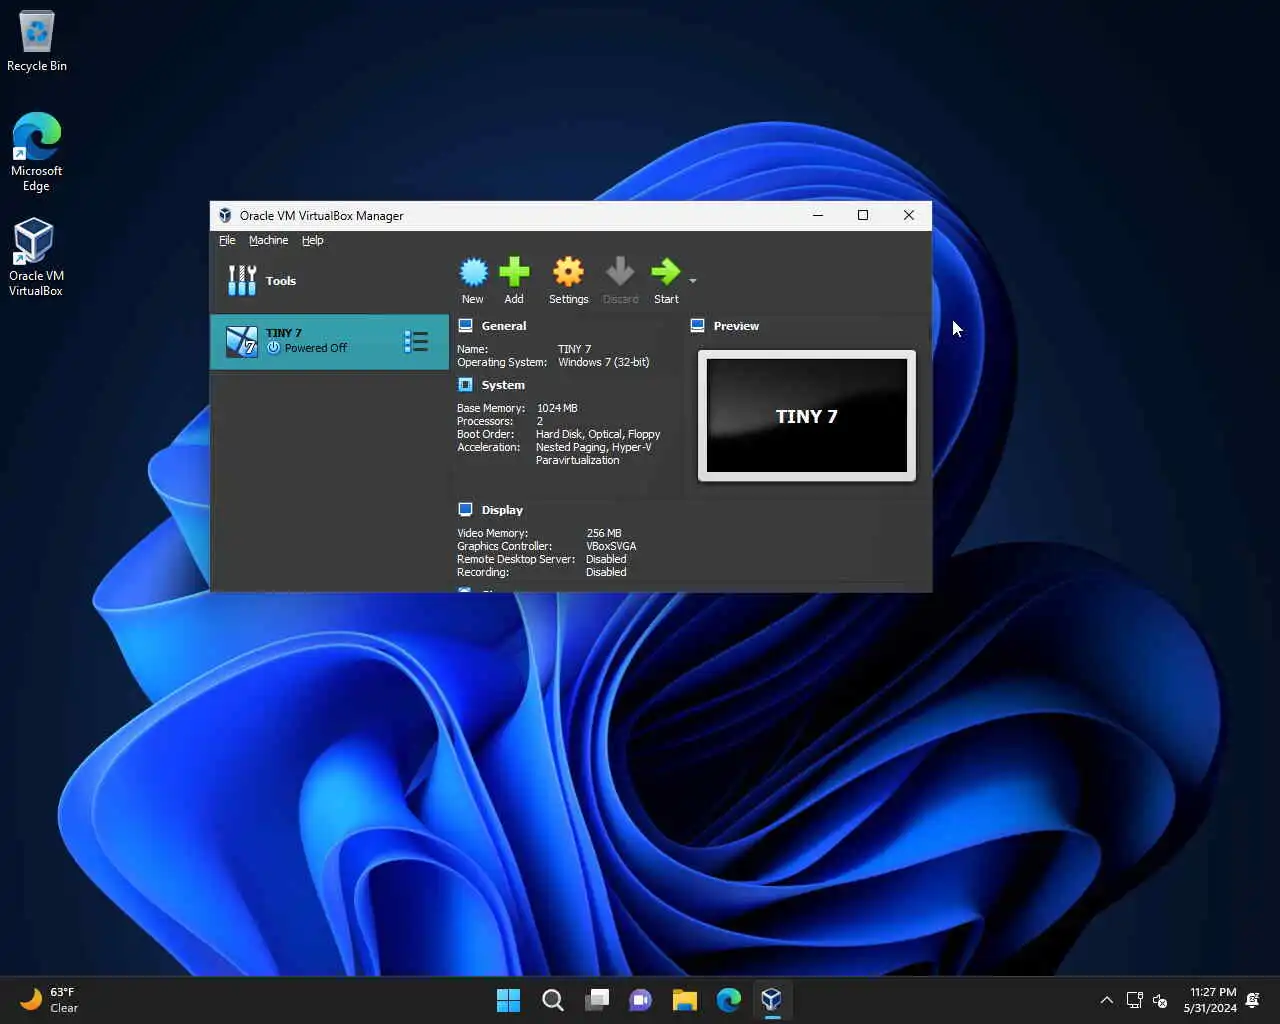Click the Video Memory value 256 MB

(x=604, y=533)
